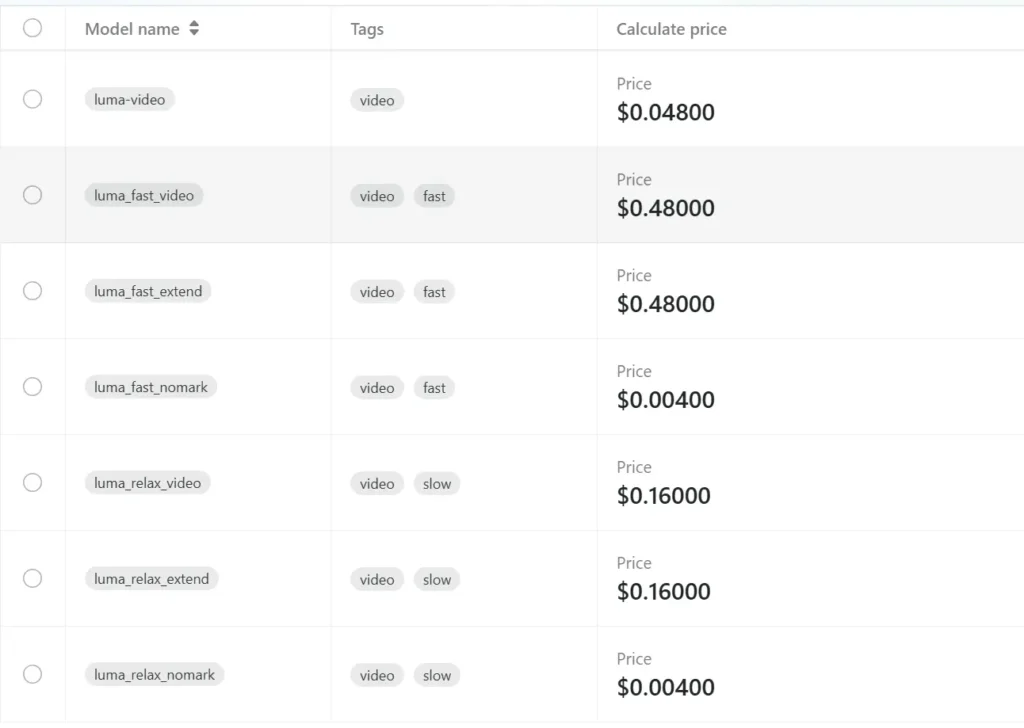Click the slow tag in luma_relax_video row

click(437, 484)
